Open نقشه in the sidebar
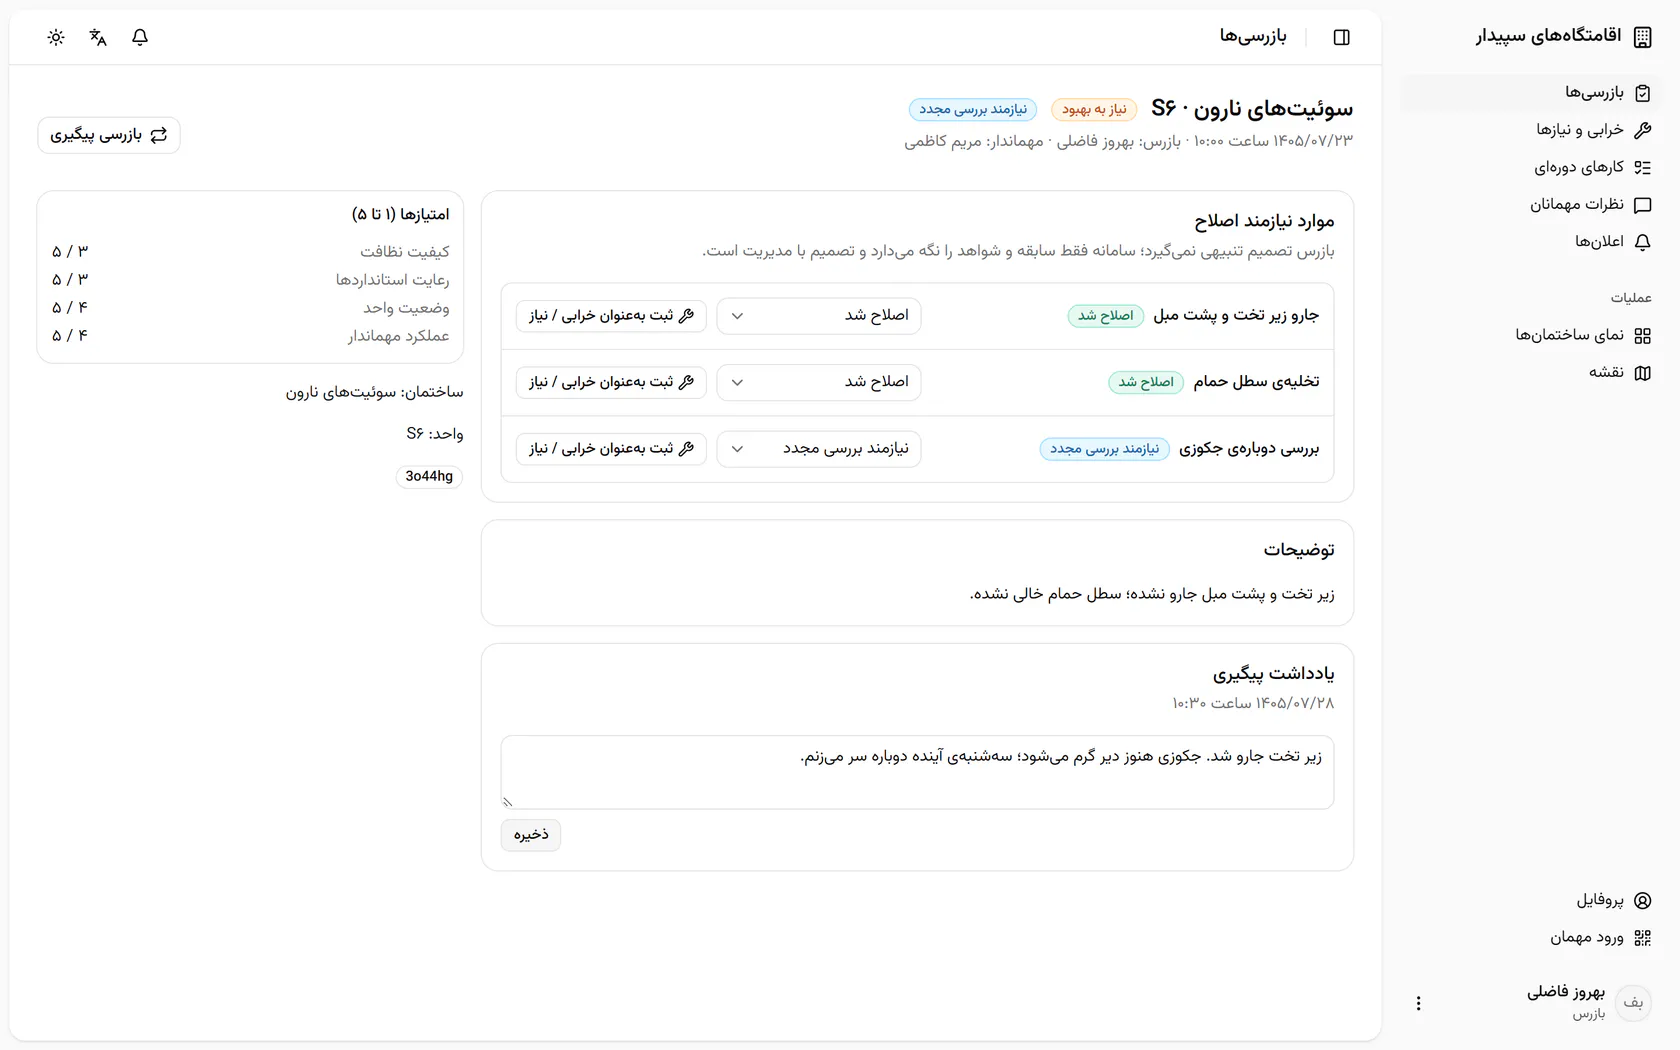The width and height of the screenshot is (1680, 1050). coord(1530,373)
